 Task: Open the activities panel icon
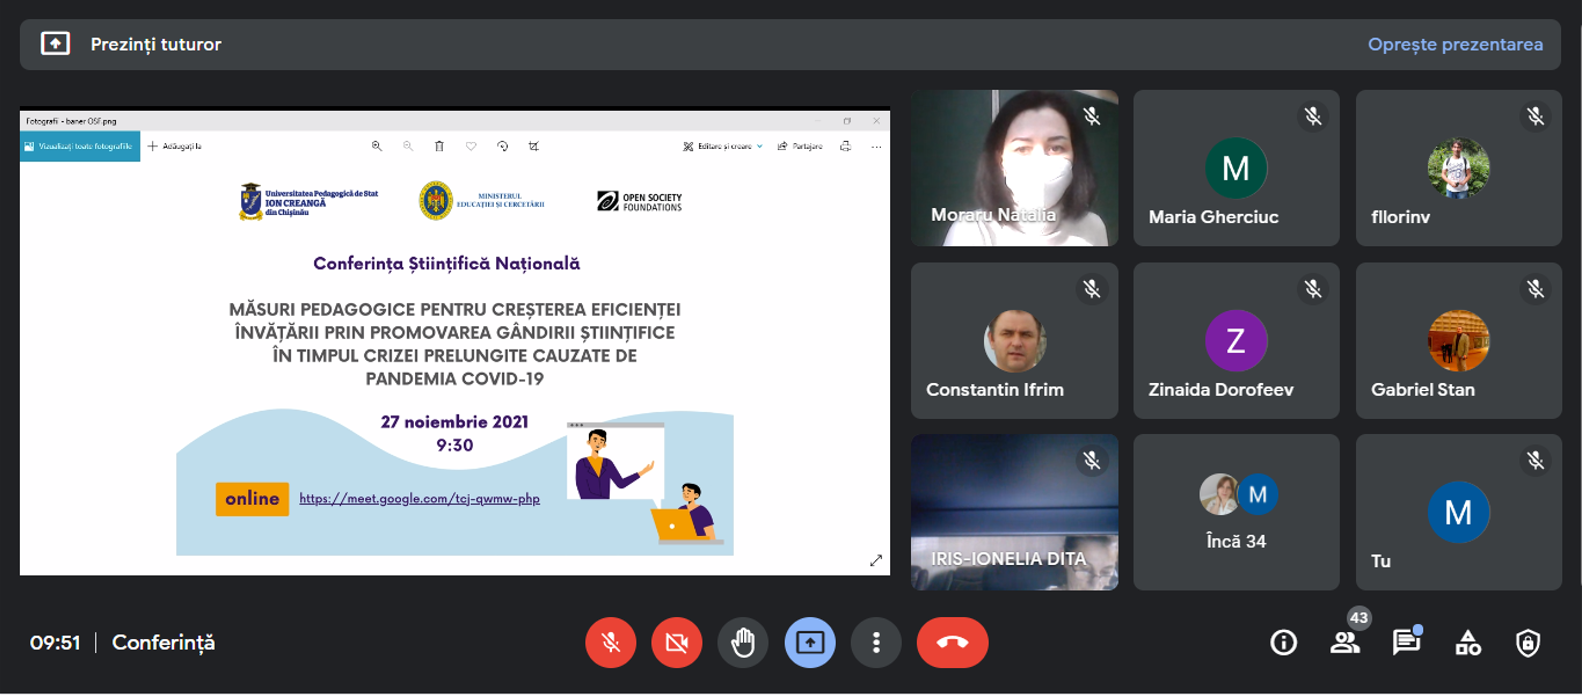(1467, 642)
